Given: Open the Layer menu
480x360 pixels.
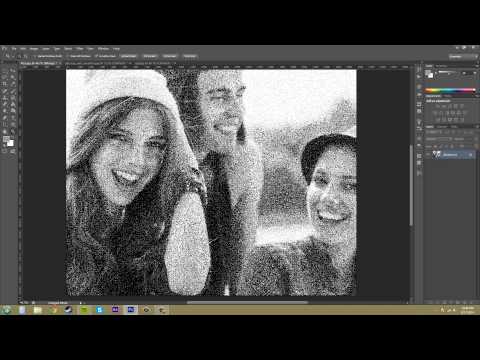Looking at the screenshot, I should click(x=45, y=48).
